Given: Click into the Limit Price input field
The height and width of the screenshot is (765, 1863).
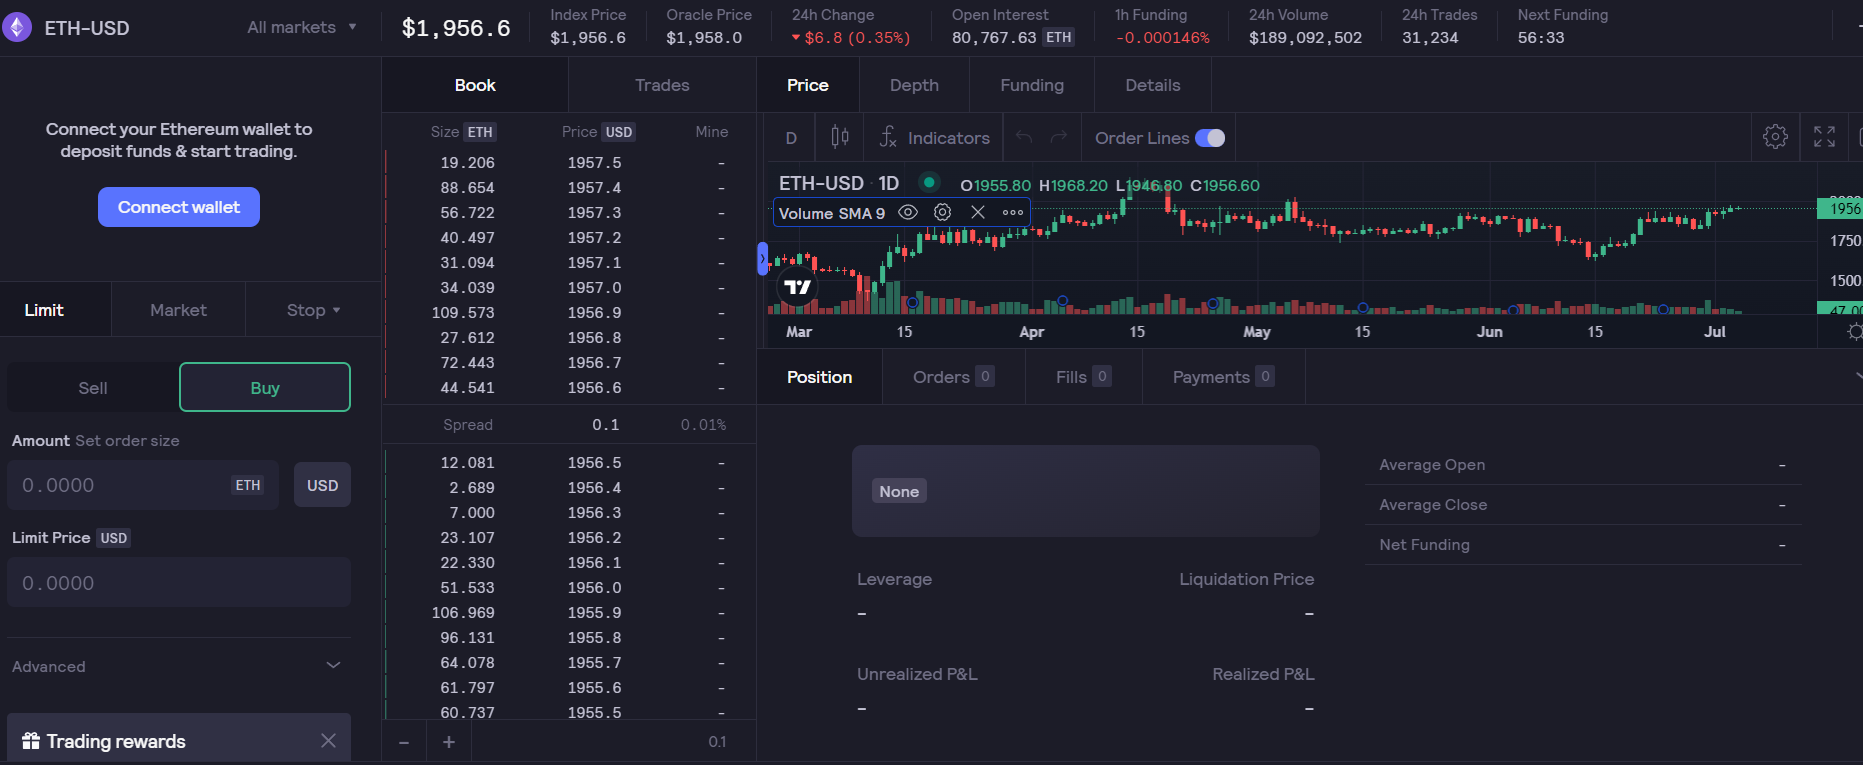Looking at the screenshot, I should [x=179, y=582].
